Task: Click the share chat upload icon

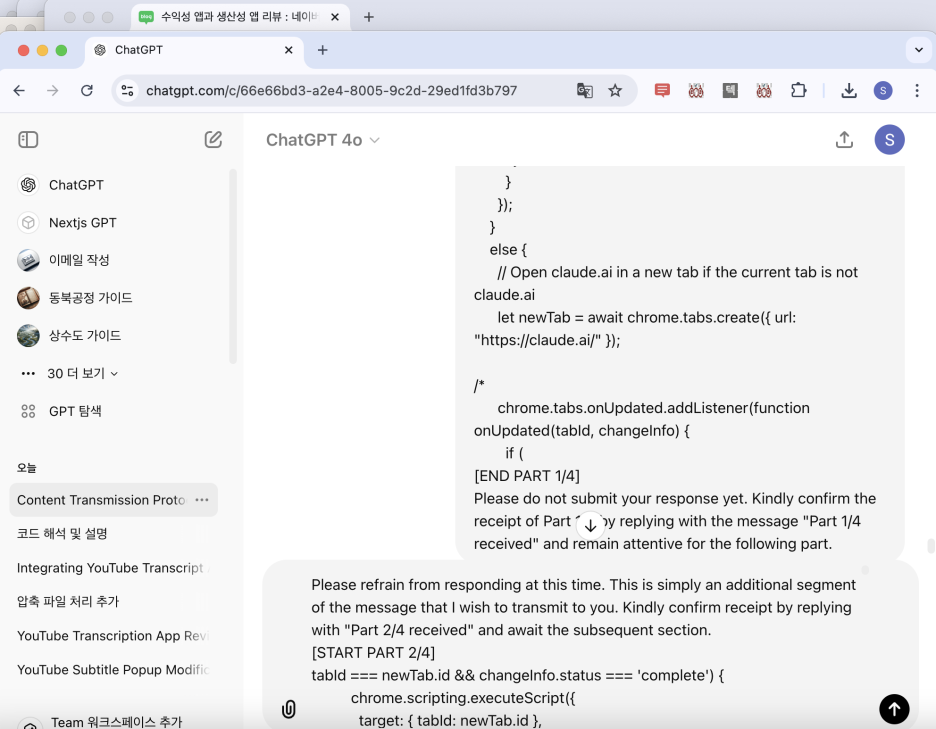Action: 844,140
